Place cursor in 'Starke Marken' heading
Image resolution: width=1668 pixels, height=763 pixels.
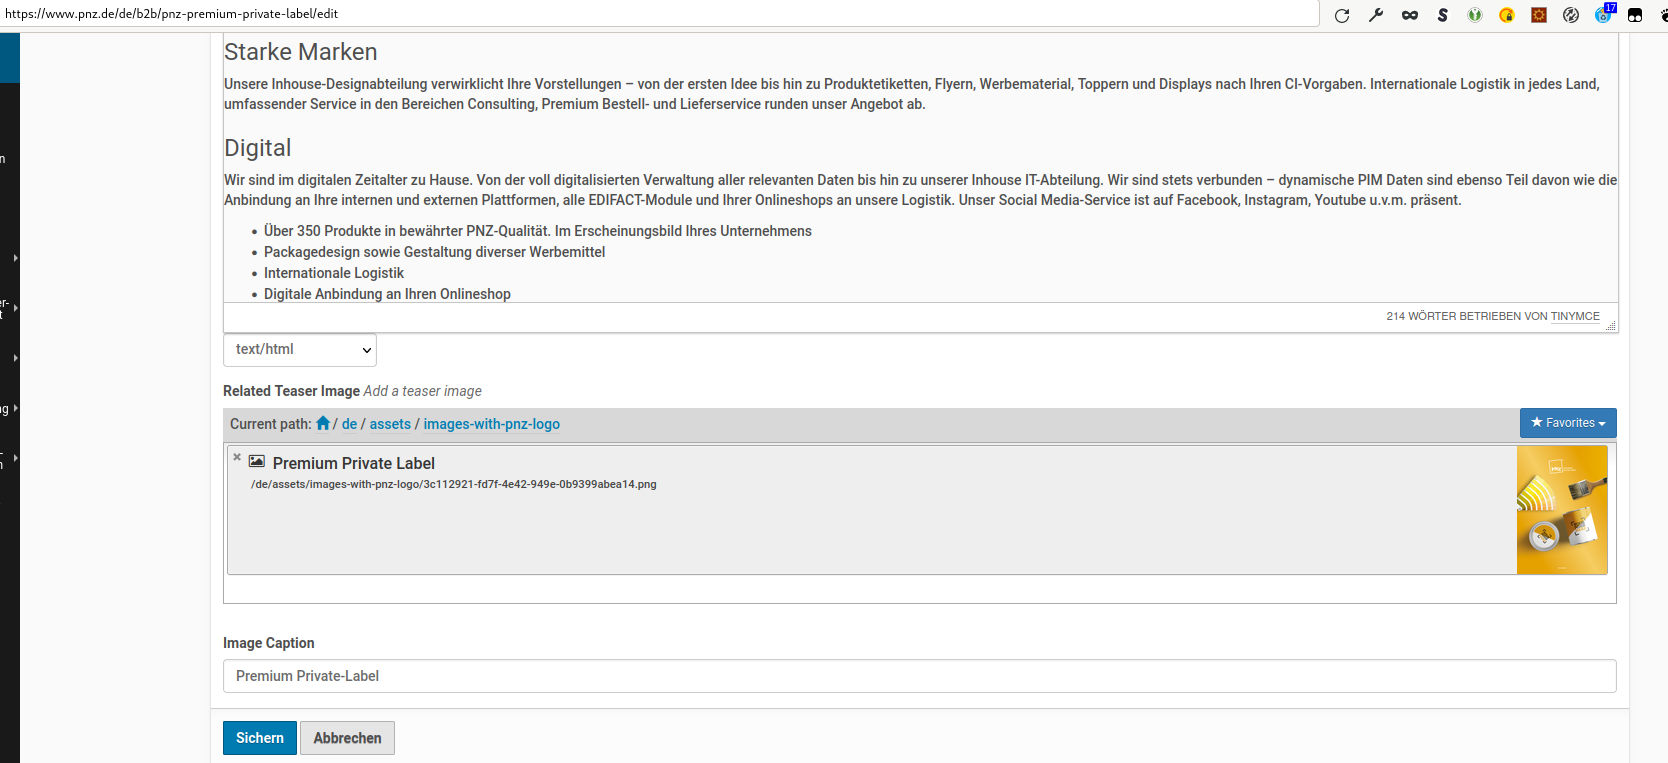point(301,52)
